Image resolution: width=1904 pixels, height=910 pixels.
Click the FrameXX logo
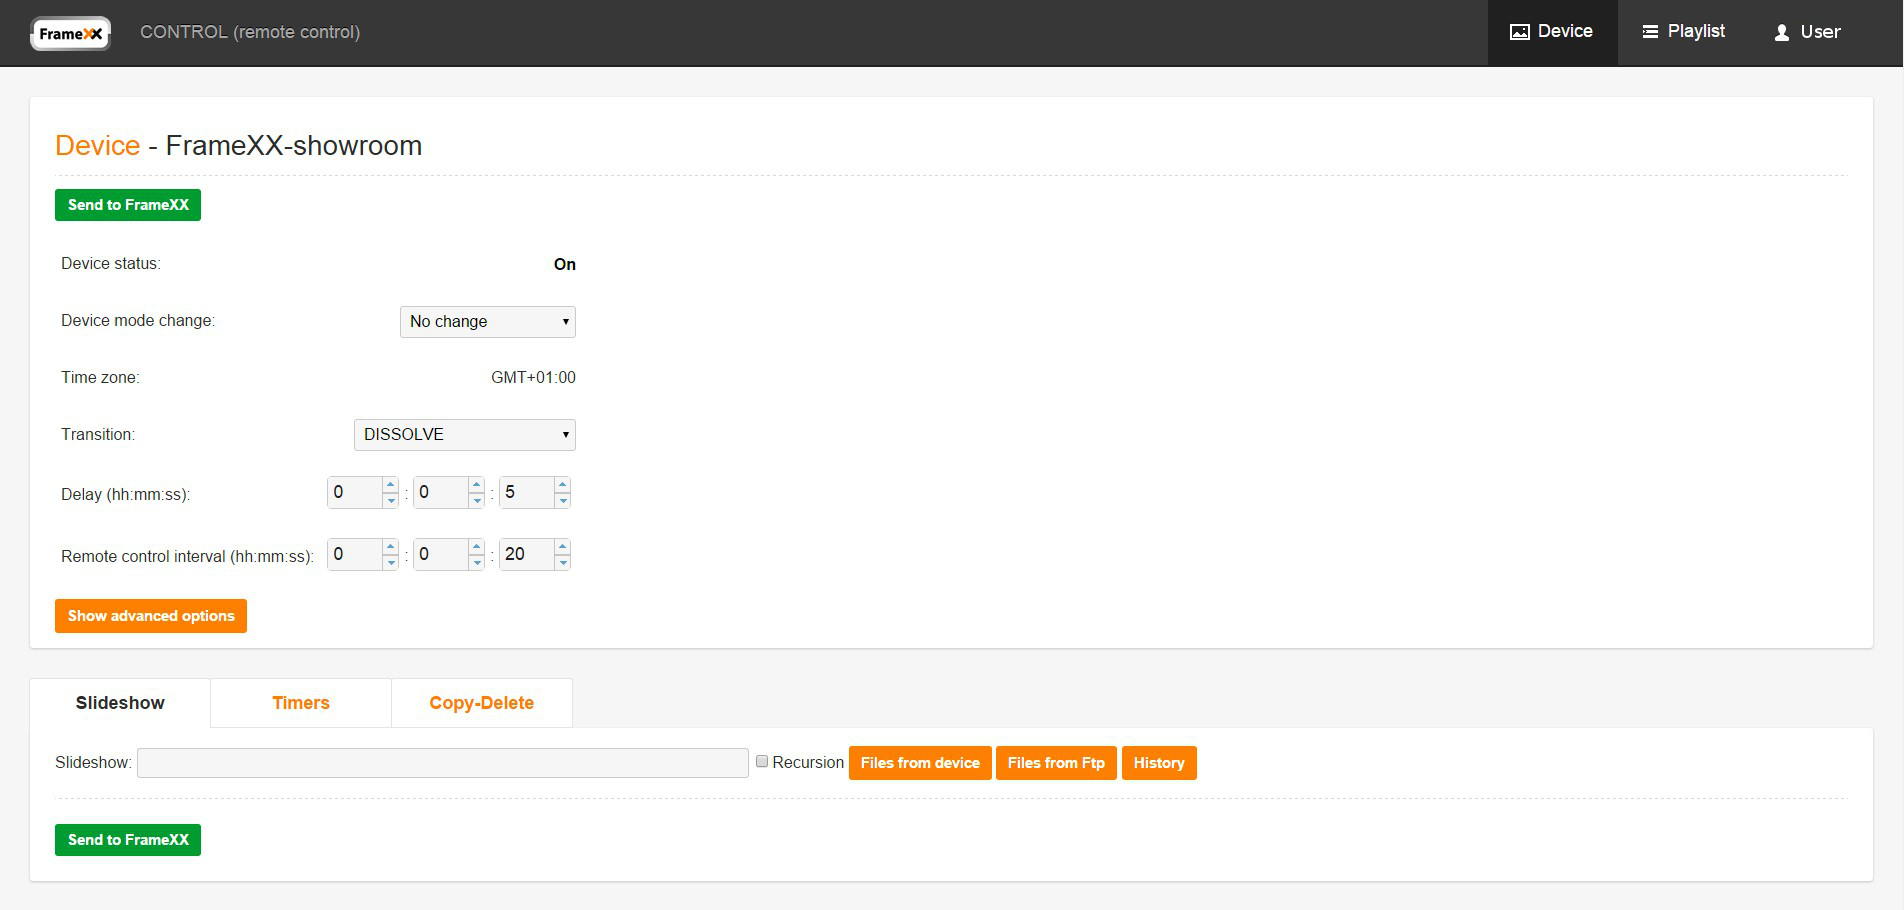tap(70, 33)
